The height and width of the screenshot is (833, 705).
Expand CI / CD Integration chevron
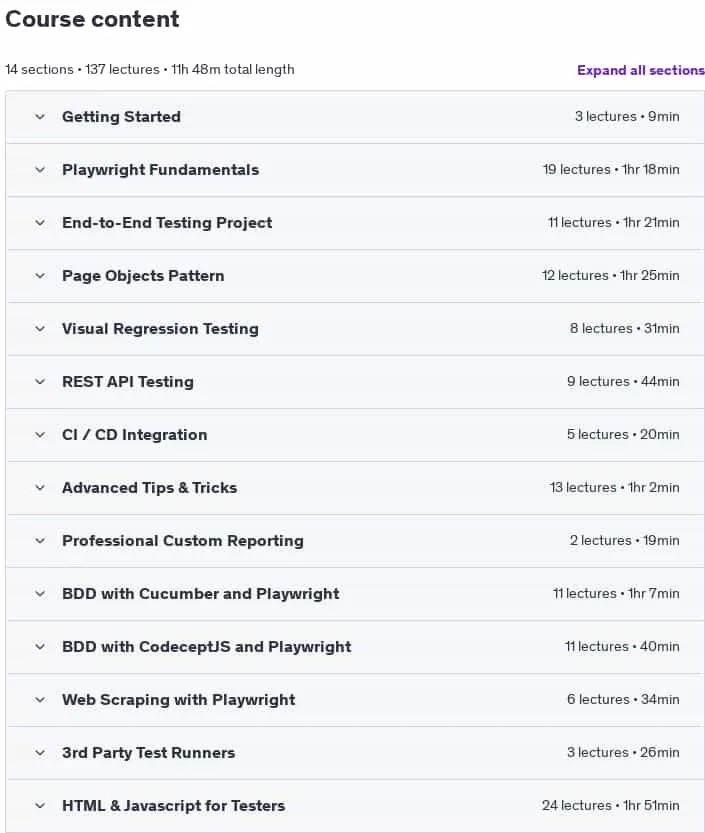click(40, 435)
